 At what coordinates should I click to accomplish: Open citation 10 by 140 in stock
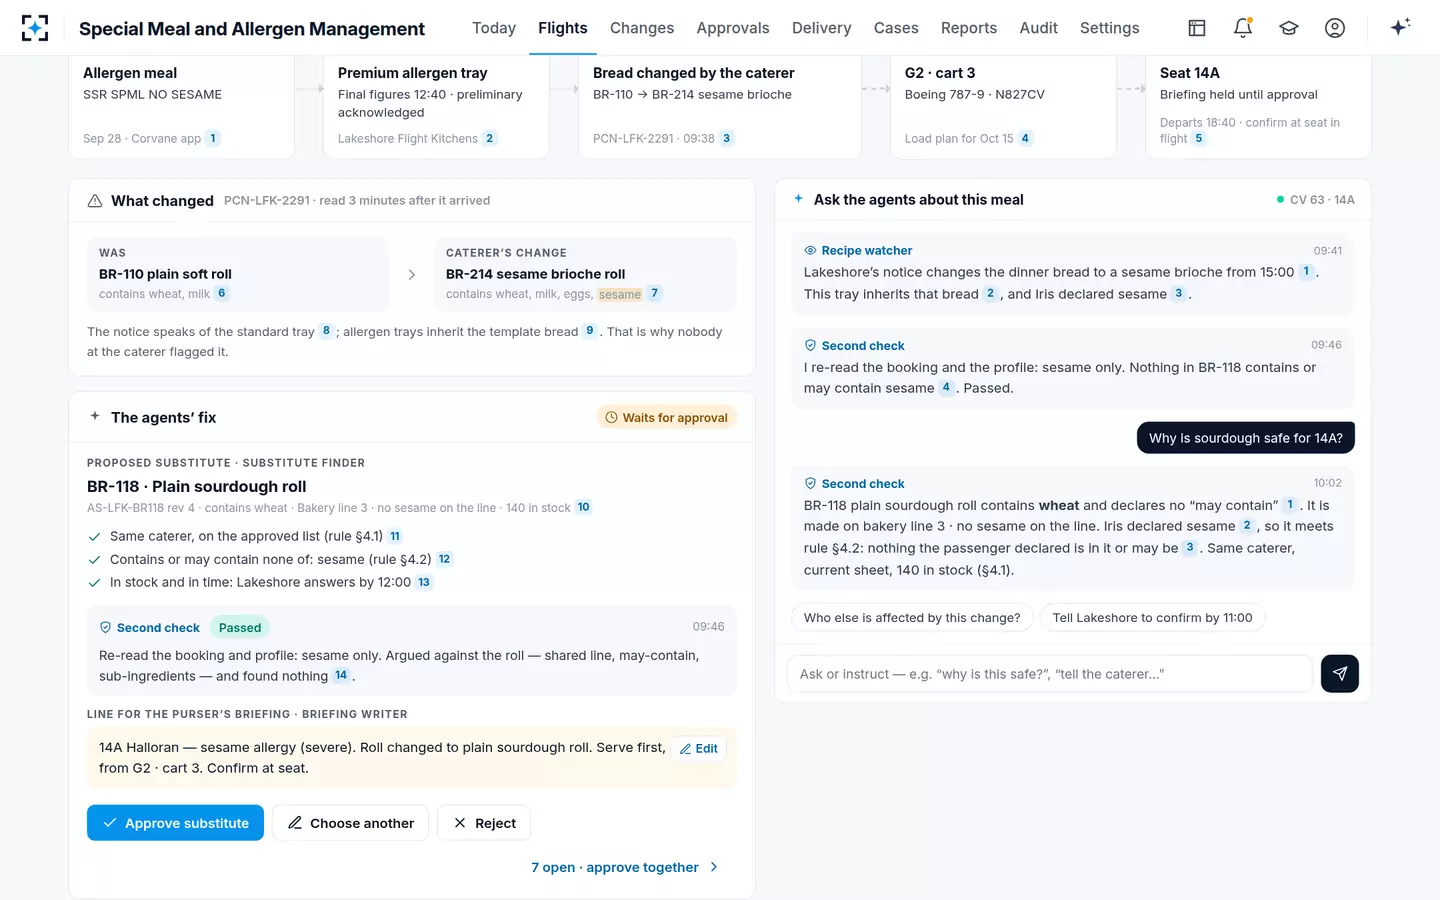tap(584, 508)
